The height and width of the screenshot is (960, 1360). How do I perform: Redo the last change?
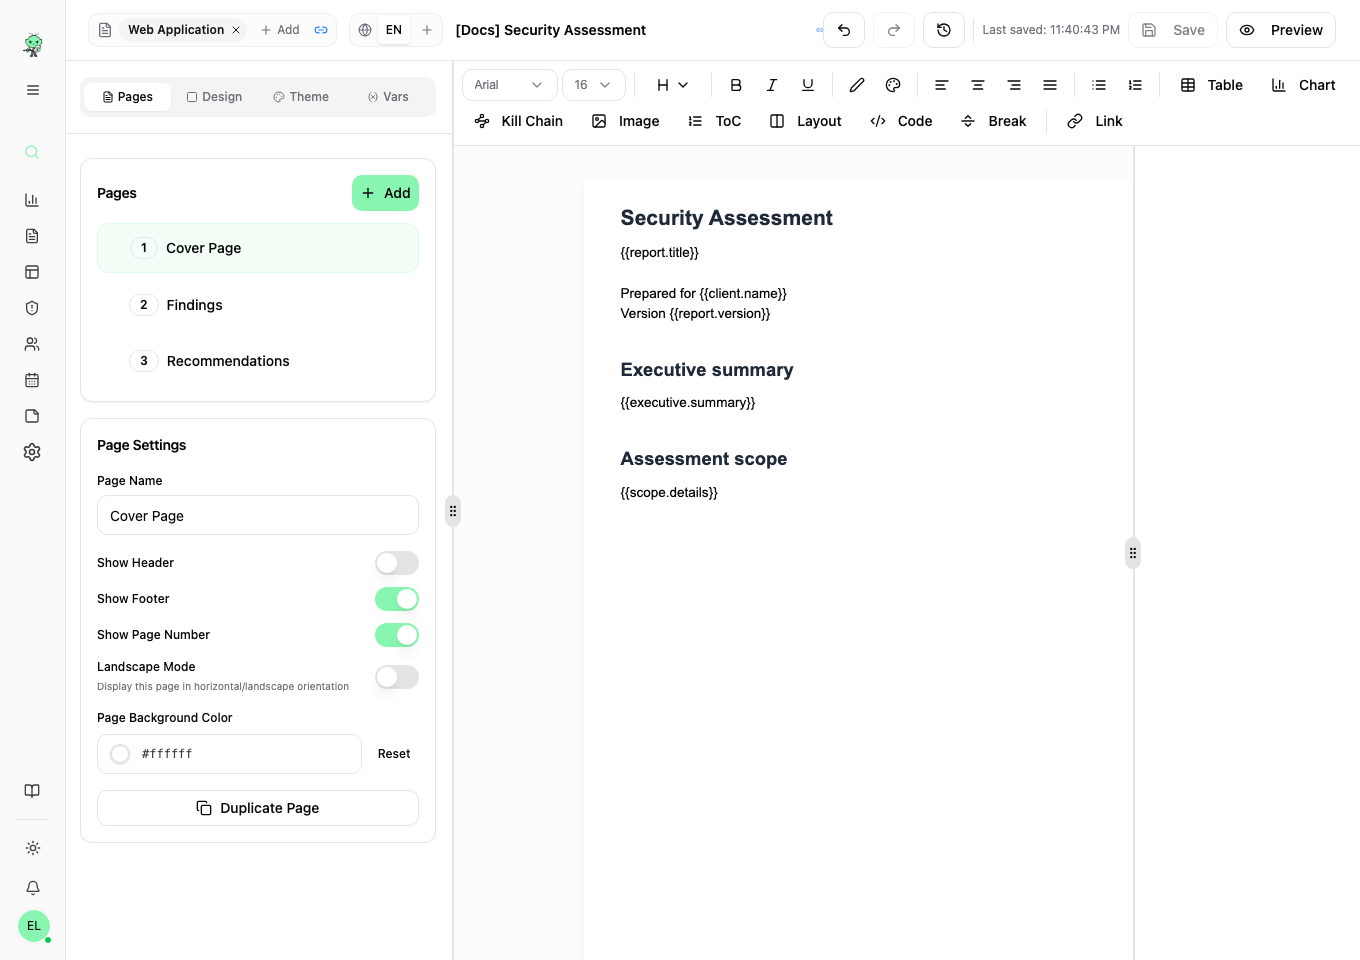coord(894,30)
